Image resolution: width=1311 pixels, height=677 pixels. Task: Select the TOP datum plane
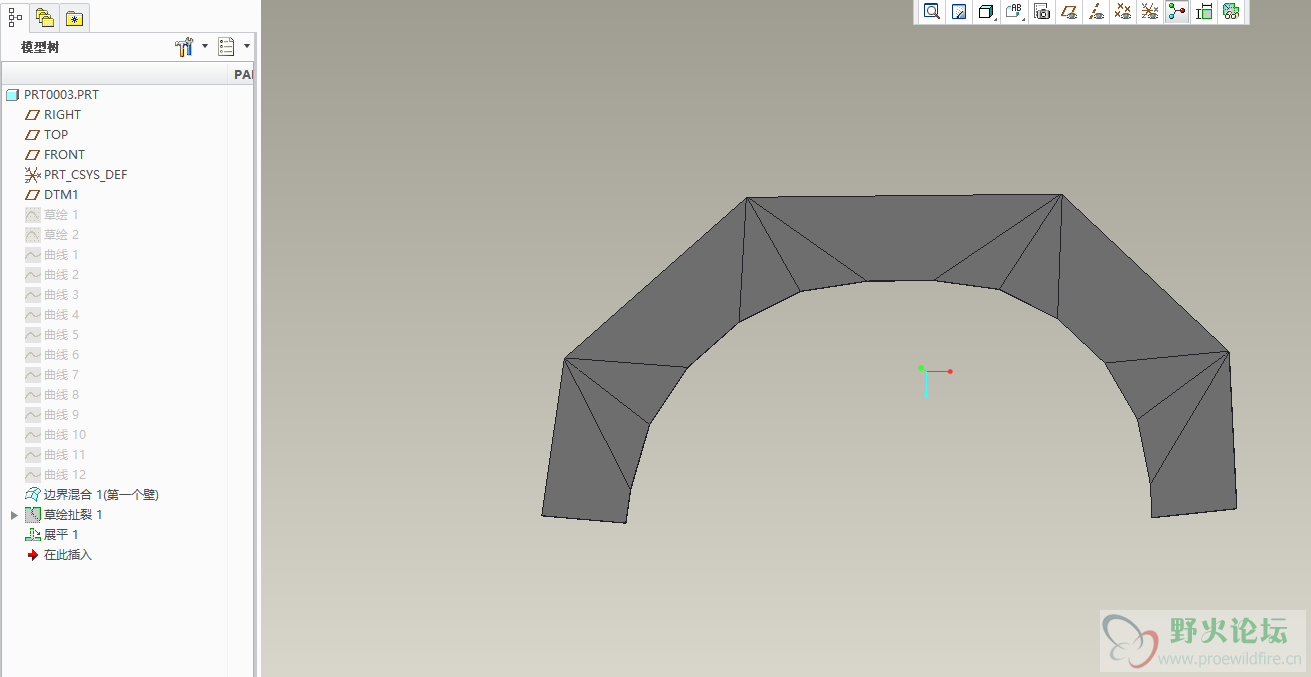pyautogui.click(x=56, y=135)
